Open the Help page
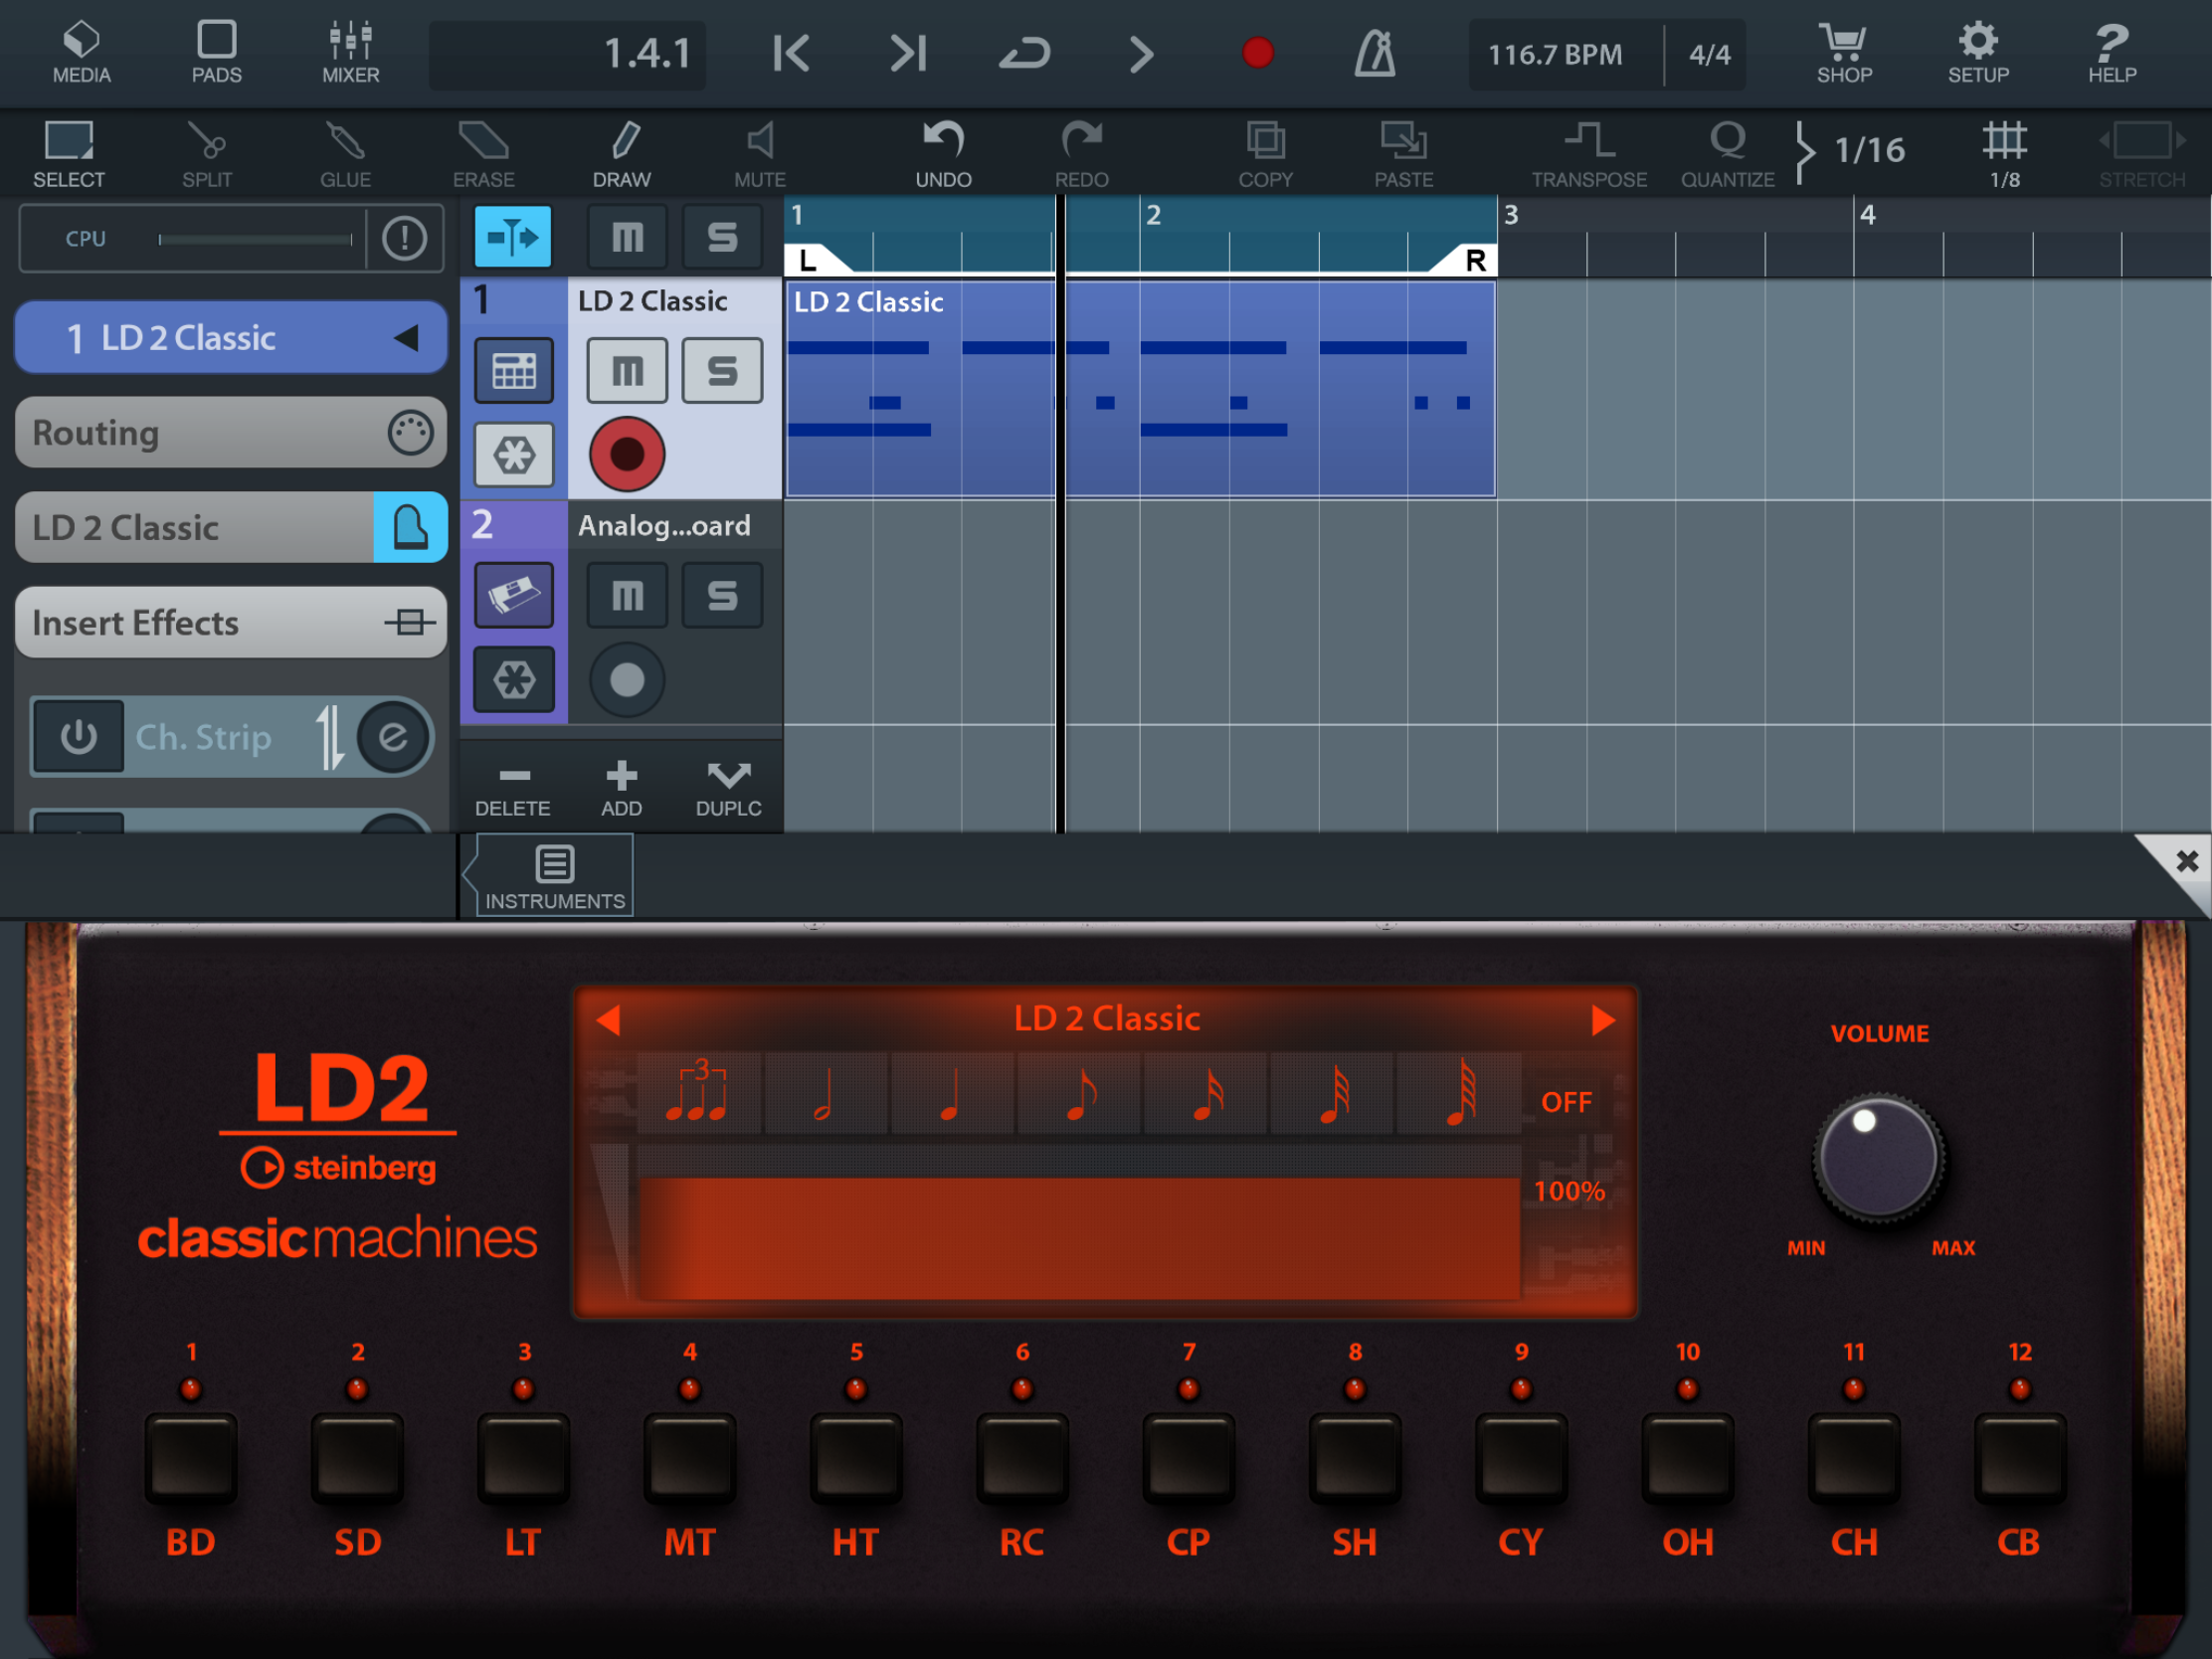Image resolution: width=2212 pixels, height=1659 pixels. click(2112, 53)
